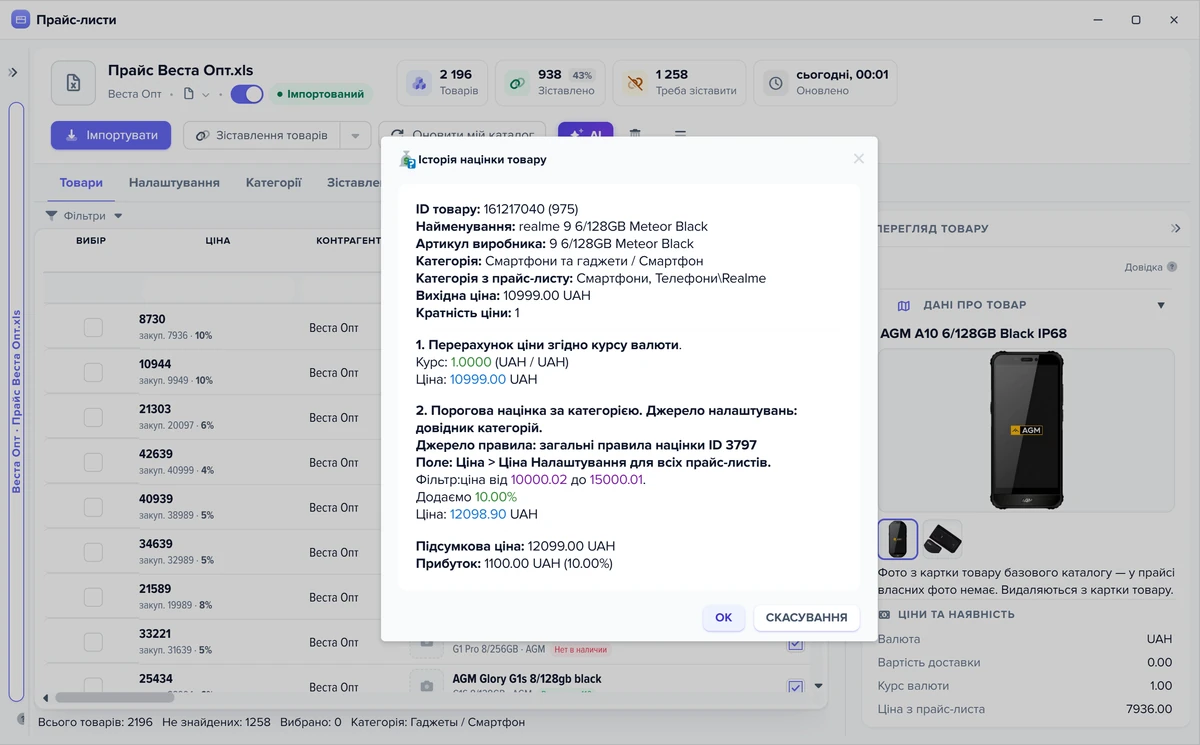Open the Категорії tab
This screenshot has width=1200, height=745.
click(274, 183)
